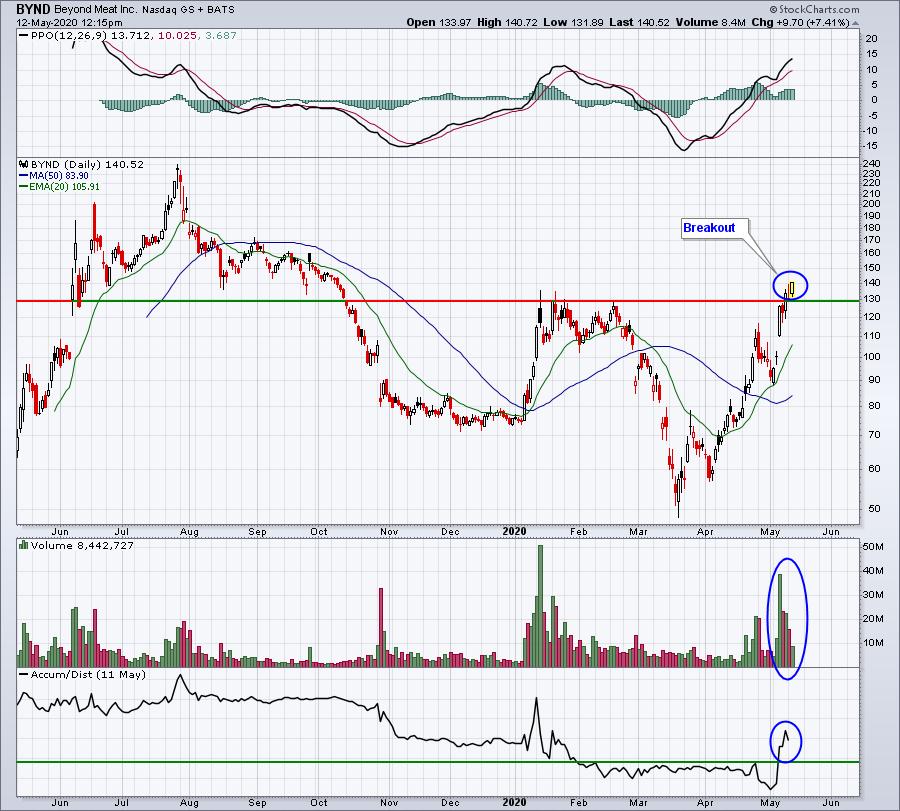
Task: Click the blue ellipse around recent volume bars
Action: [x=788, y=619]
